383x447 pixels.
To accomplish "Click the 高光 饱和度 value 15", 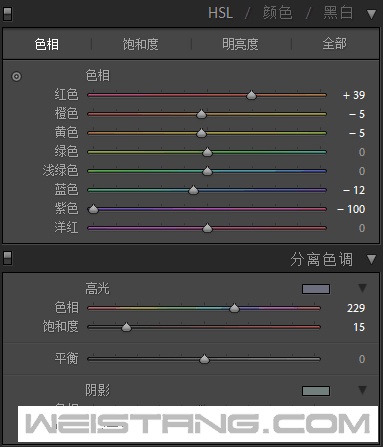I will [359, 327].
